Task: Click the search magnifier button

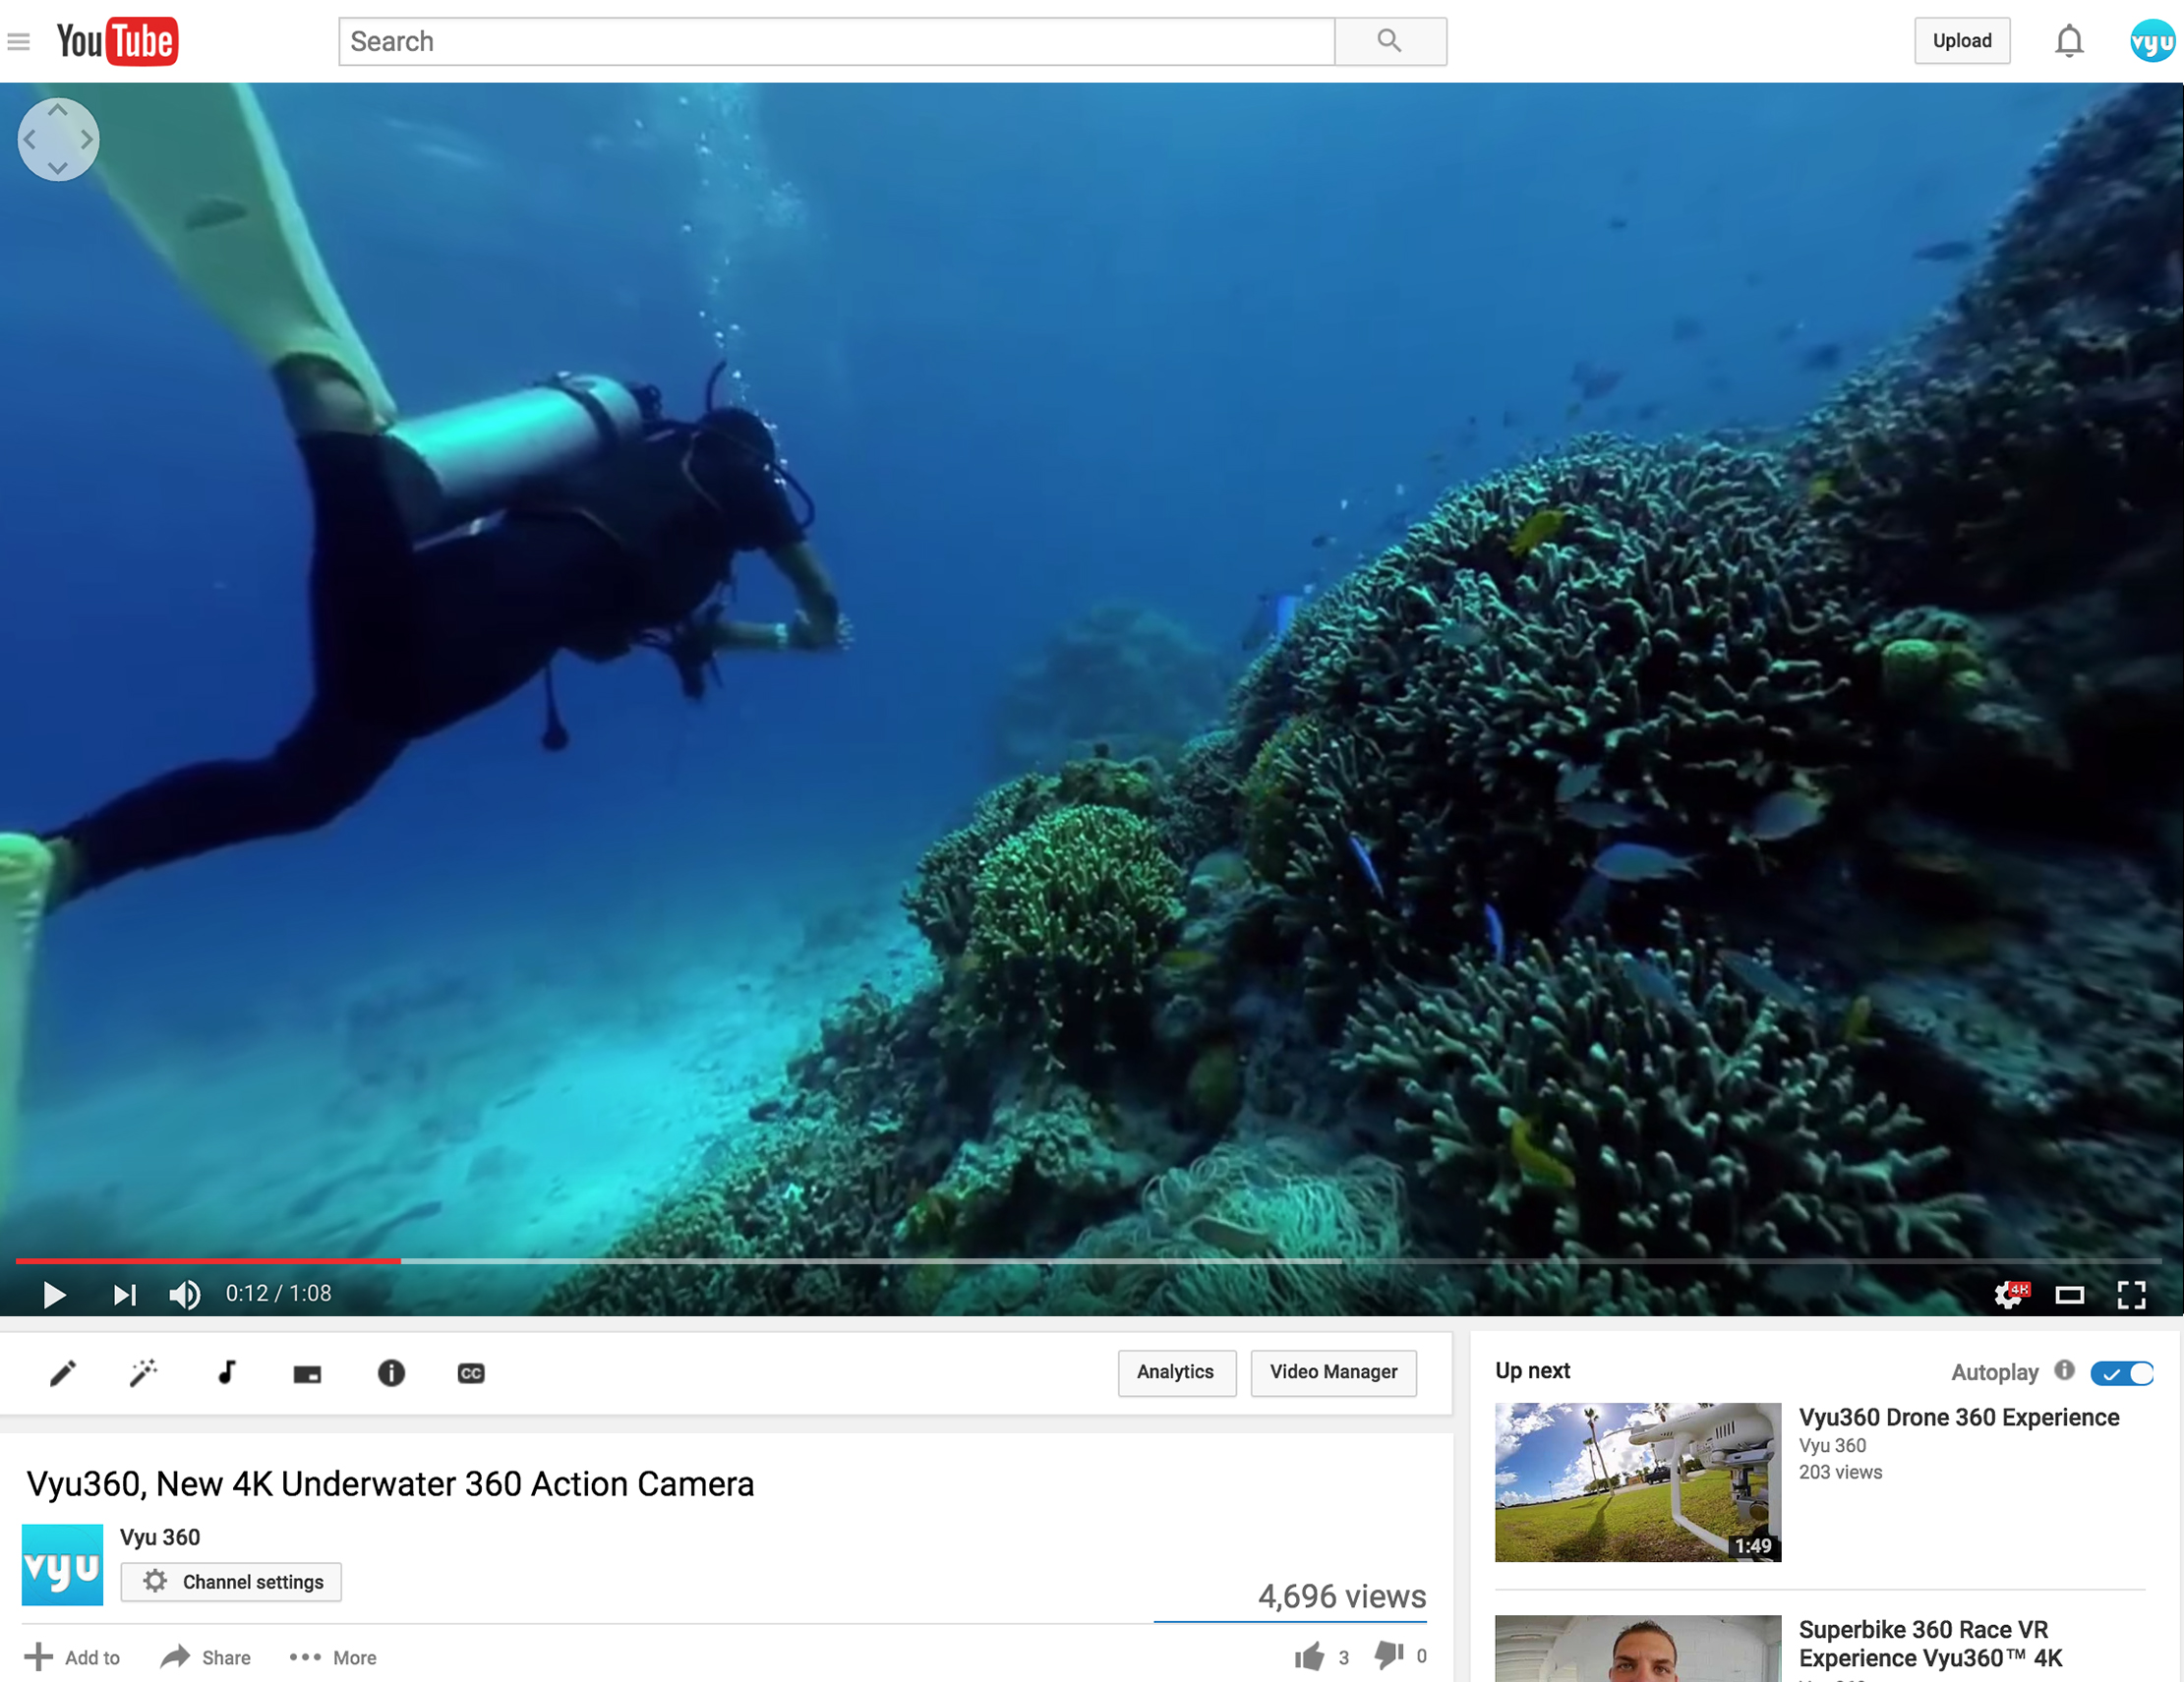Action: (x=1390, y=41)
